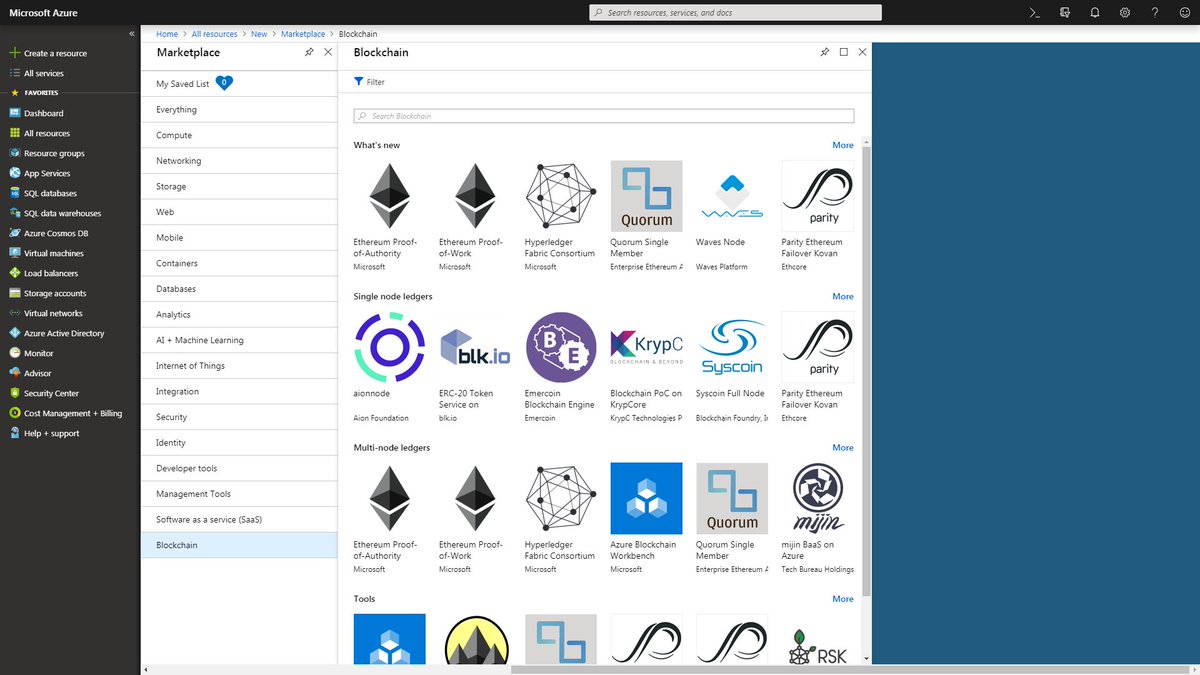Open Quorum Single Member under What's new

(x=647, y=216)
